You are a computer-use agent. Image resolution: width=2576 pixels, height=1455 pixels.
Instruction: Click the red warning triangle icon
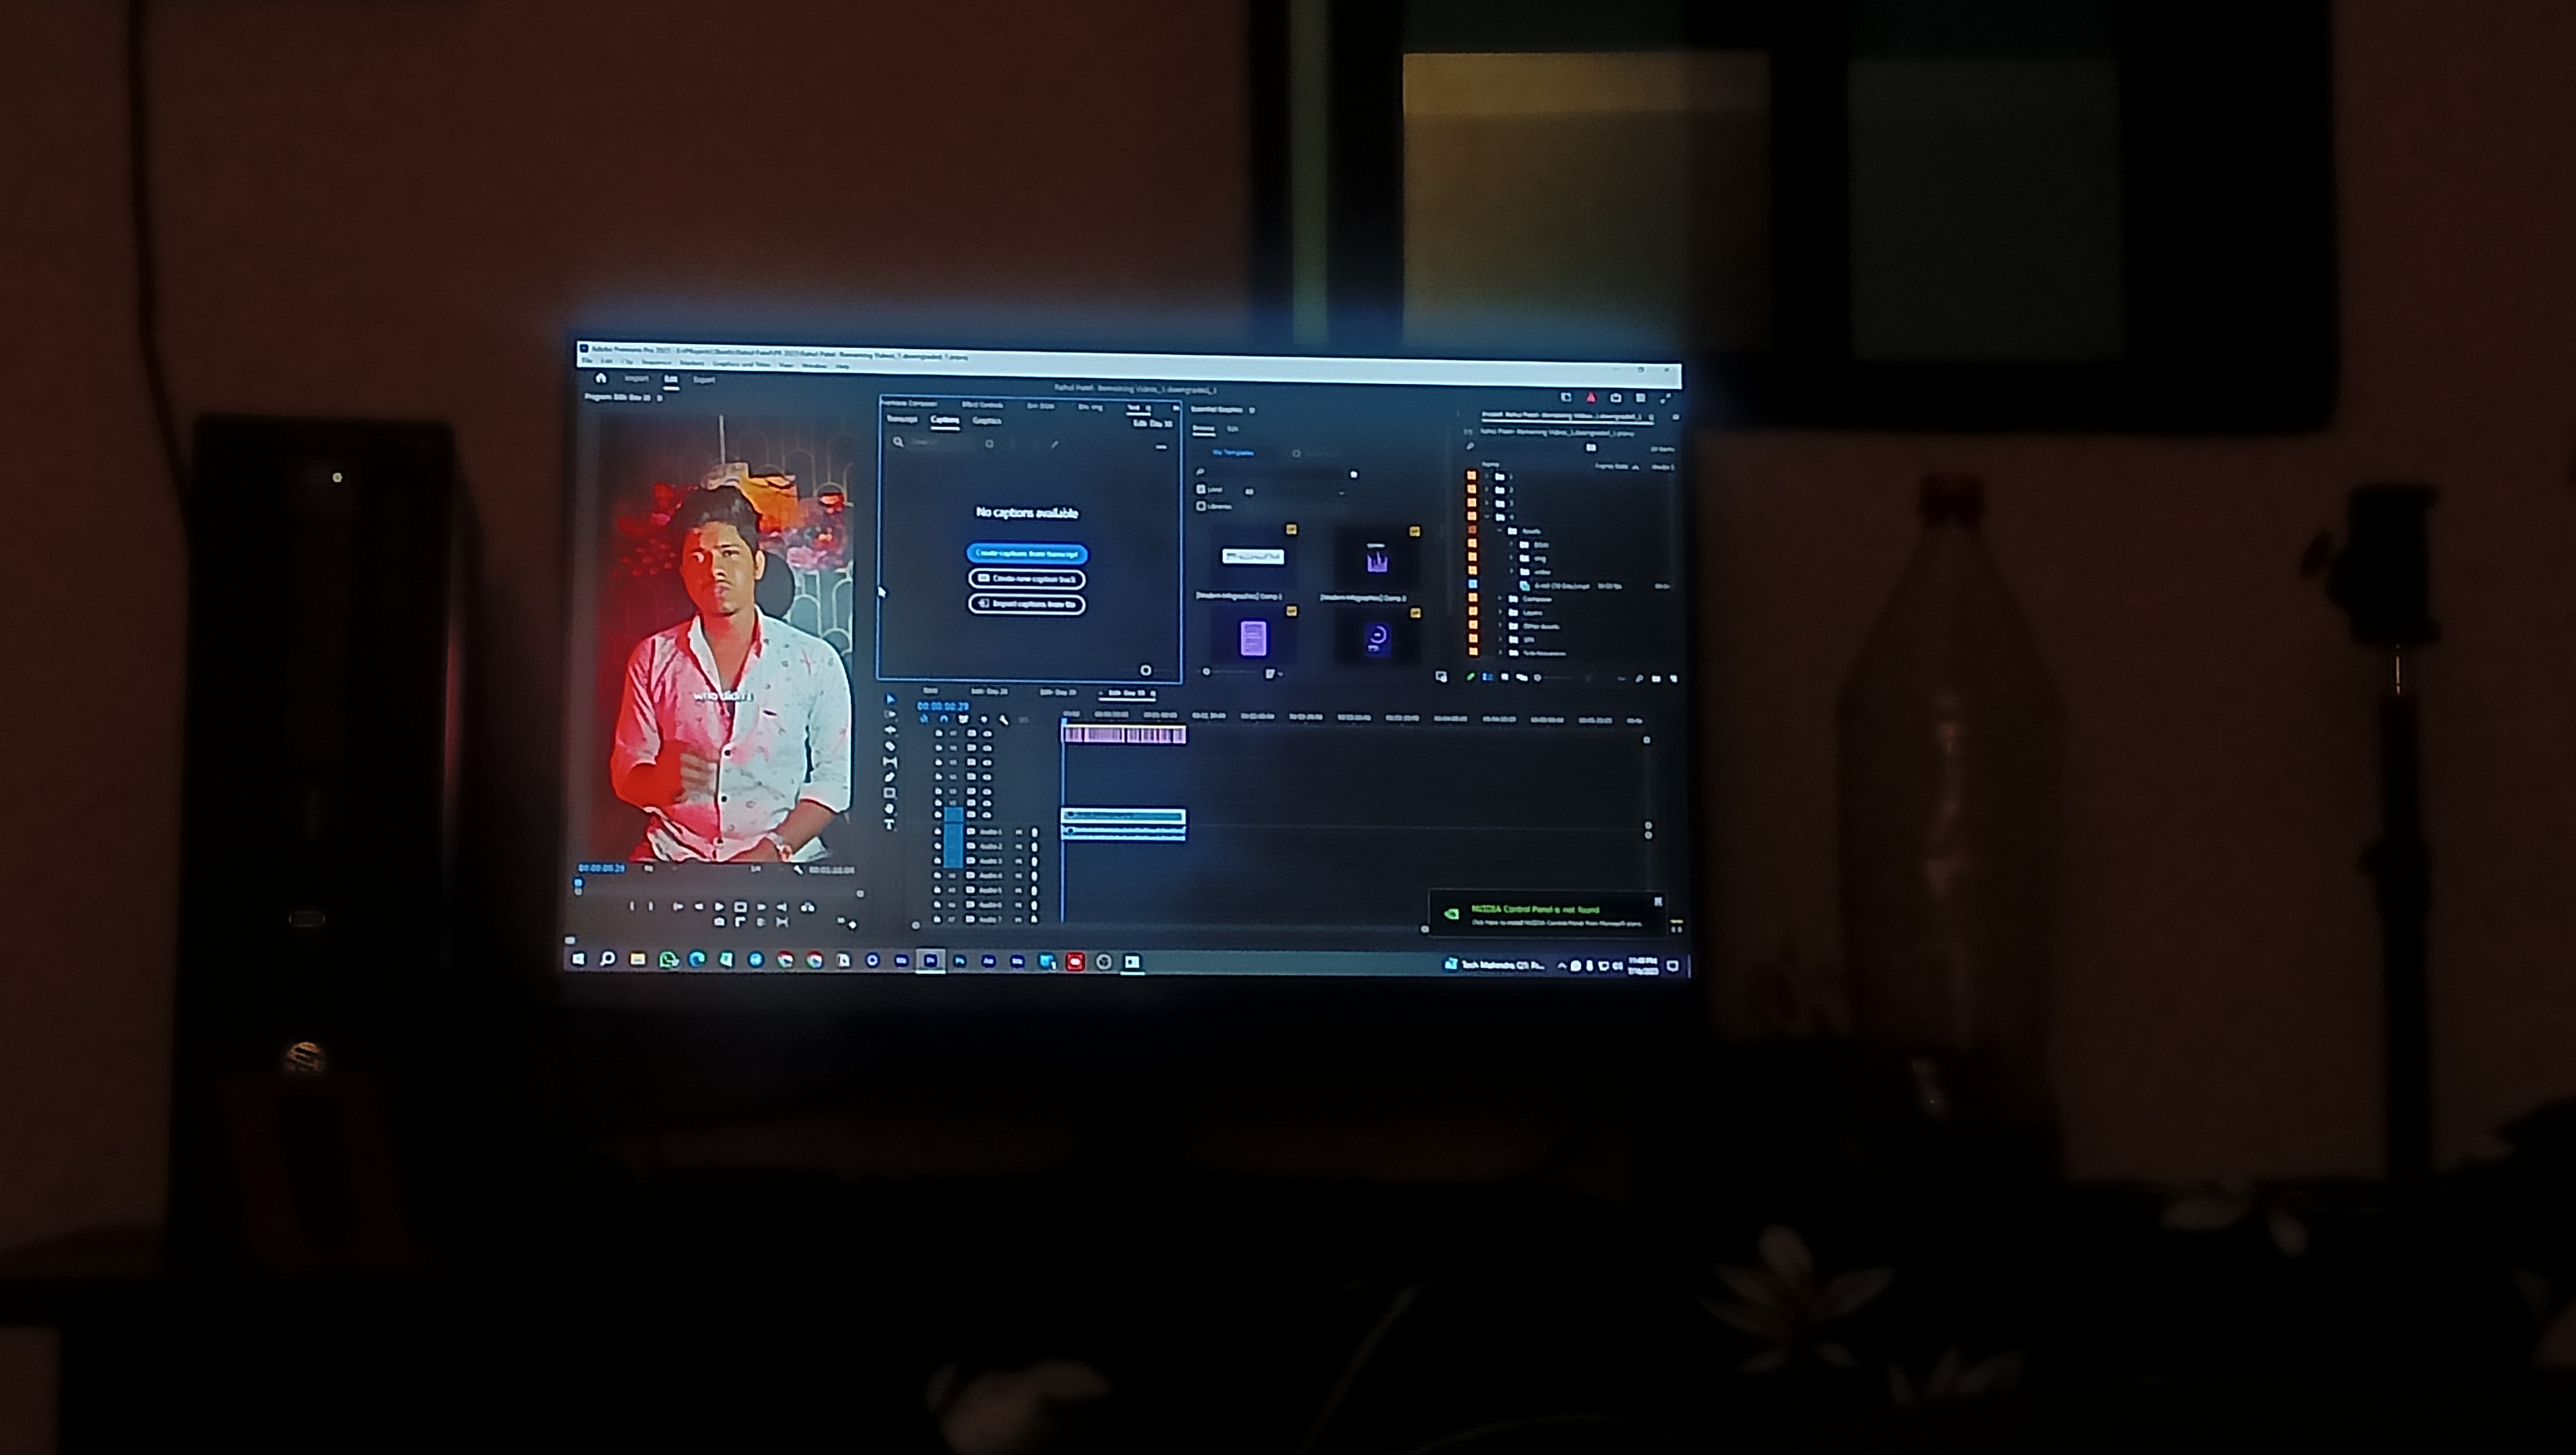coord(1591,398)
